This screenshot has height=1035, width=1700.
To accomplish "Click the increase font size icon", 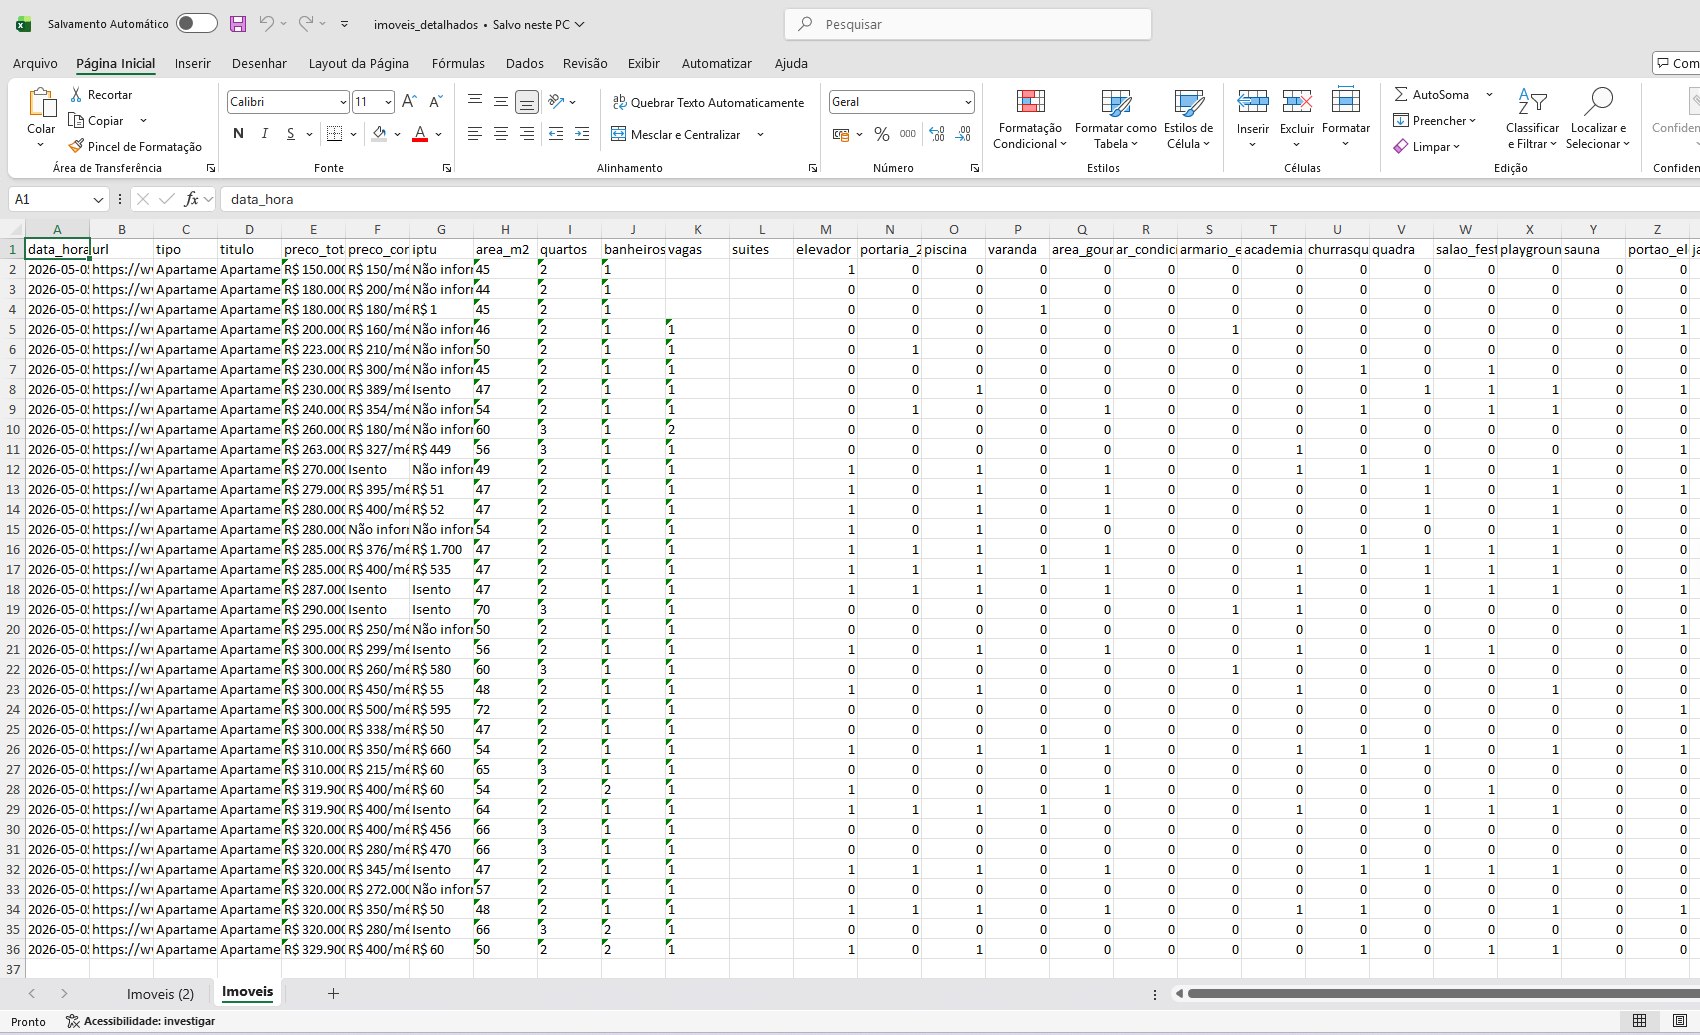I will (x=409, y=101).
